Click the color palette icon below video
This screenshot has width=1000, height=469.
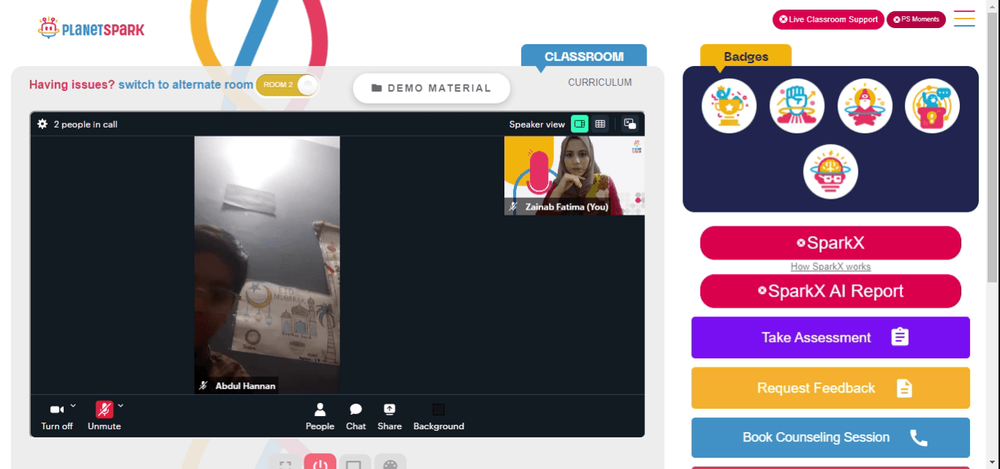[x=390, y=465]
